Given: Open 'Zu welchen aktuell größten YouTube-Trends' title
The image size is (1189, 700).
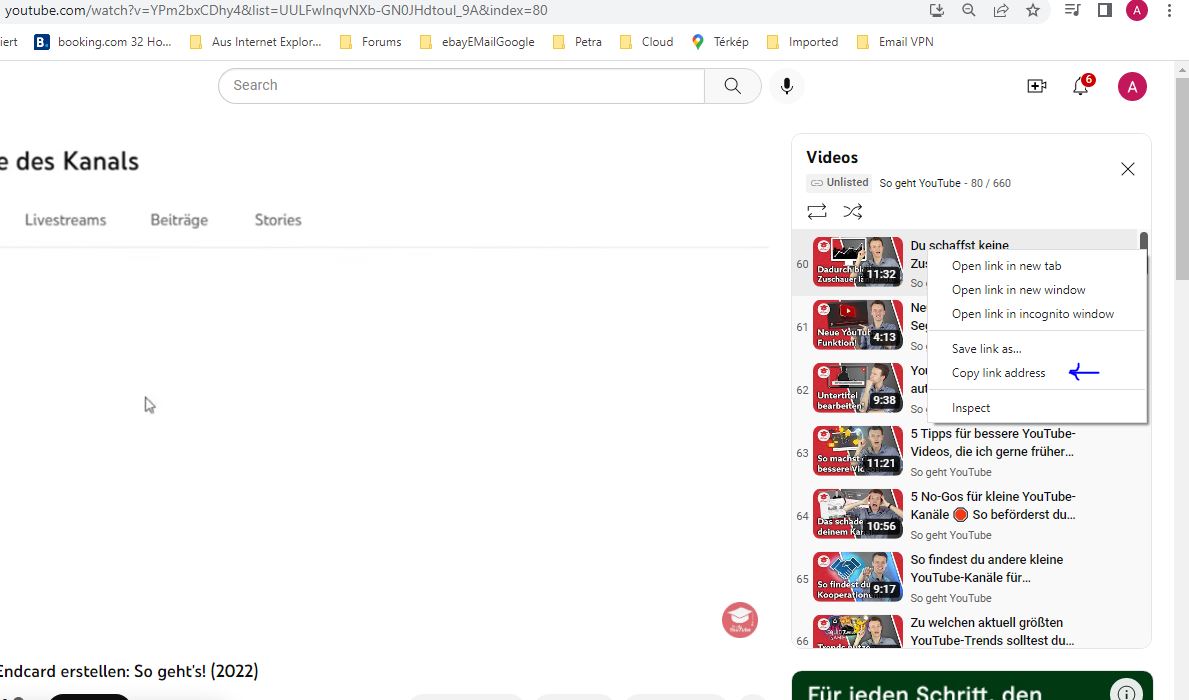Looking at the screenshot, I should pyautogui.click(x=992, y=631).
